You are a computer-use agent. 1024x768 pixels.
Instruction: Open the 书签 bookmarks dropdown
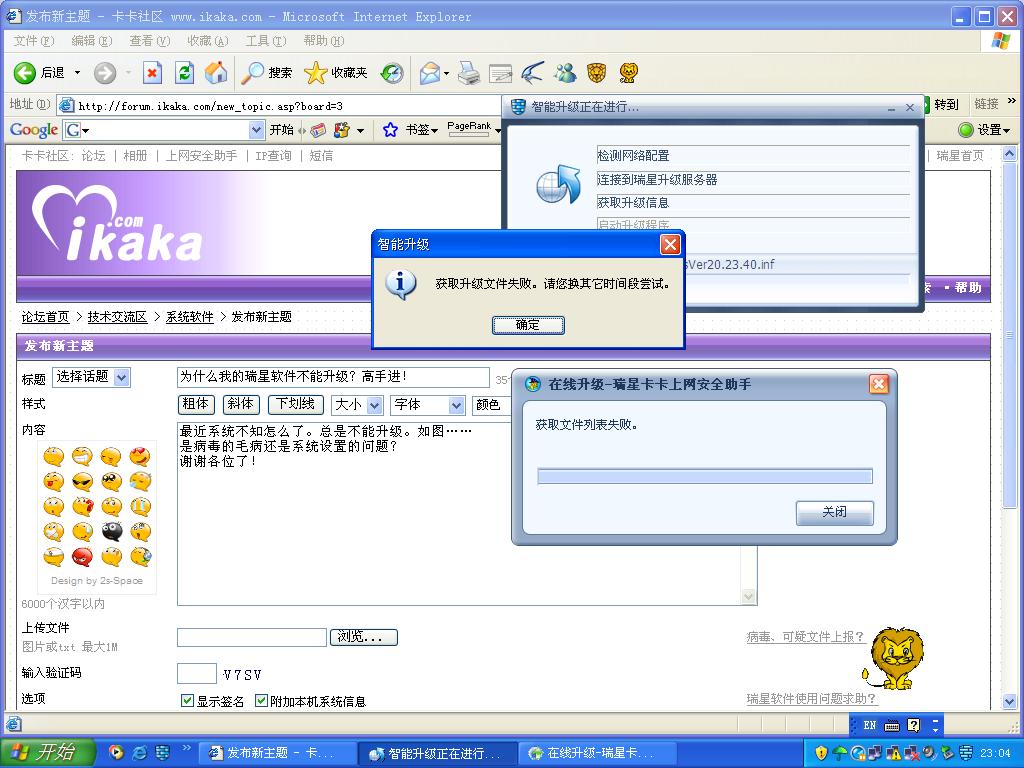(x=421, y=130)
